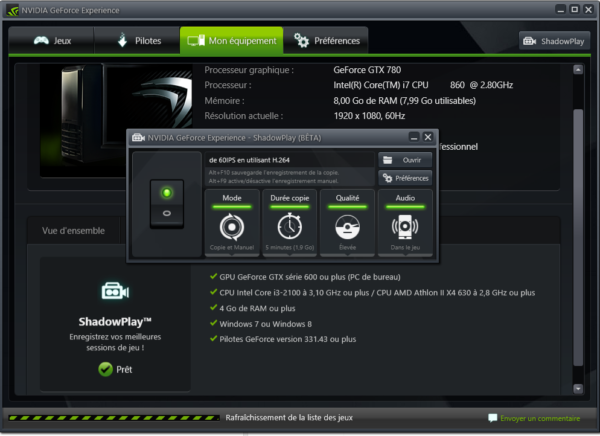
Task: Click the download icon on Pilotes tab
Action: (122, 40)
